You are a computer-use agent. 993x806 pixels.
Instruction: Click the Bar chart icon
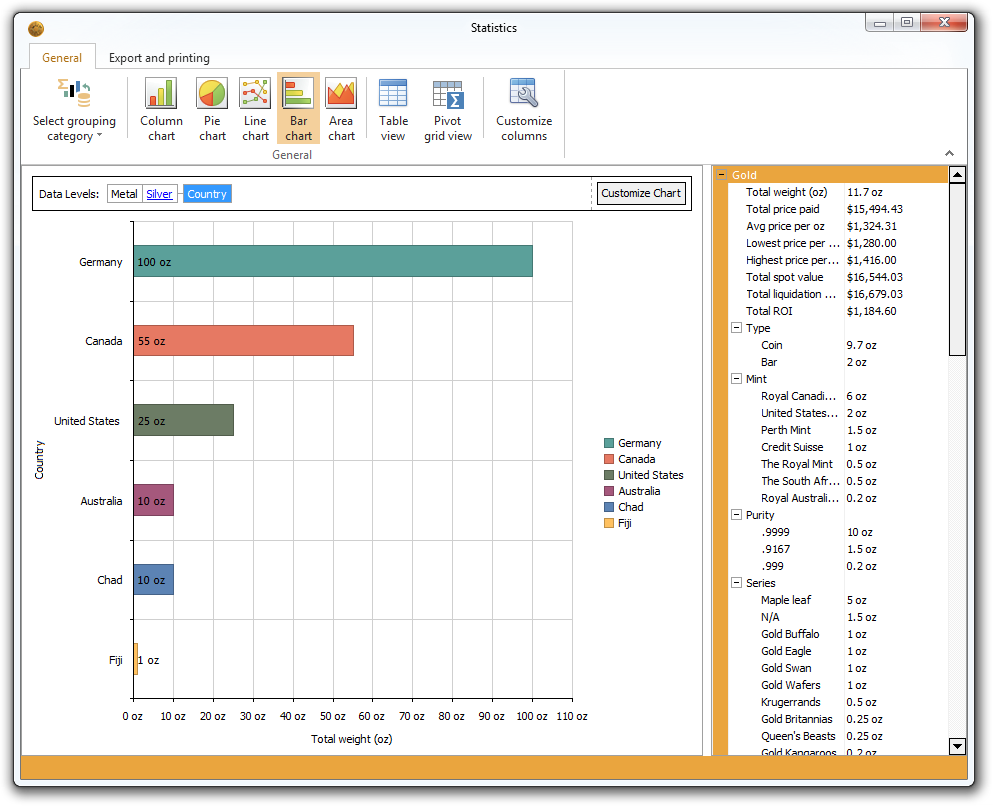(x=297, y=107)
